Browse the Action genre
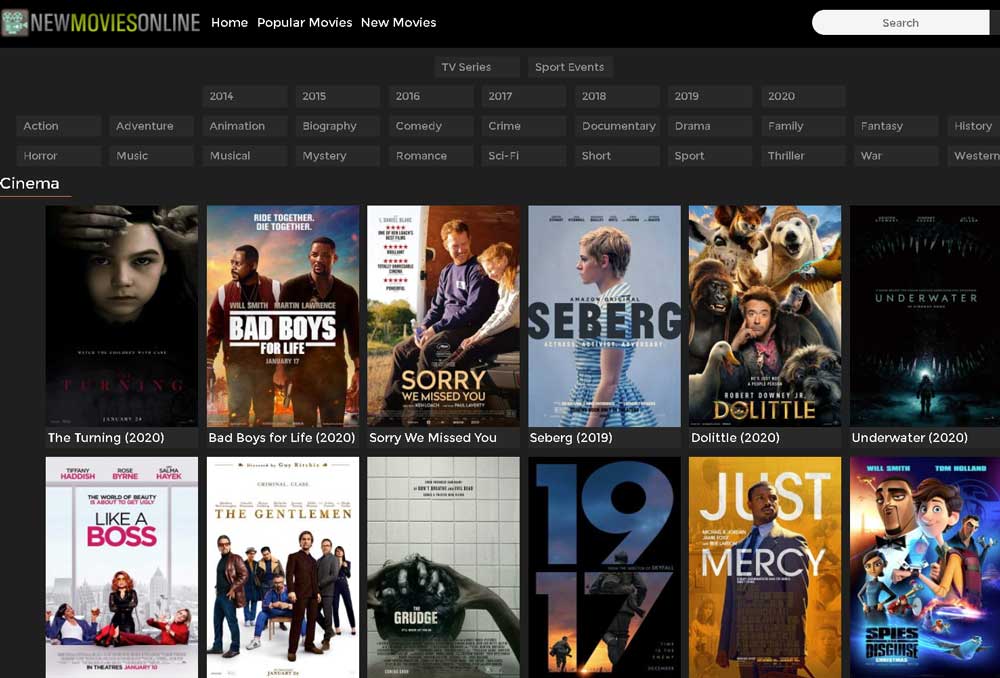The height and width of the screenshot is (678, 1000). [x=59, y=126]
